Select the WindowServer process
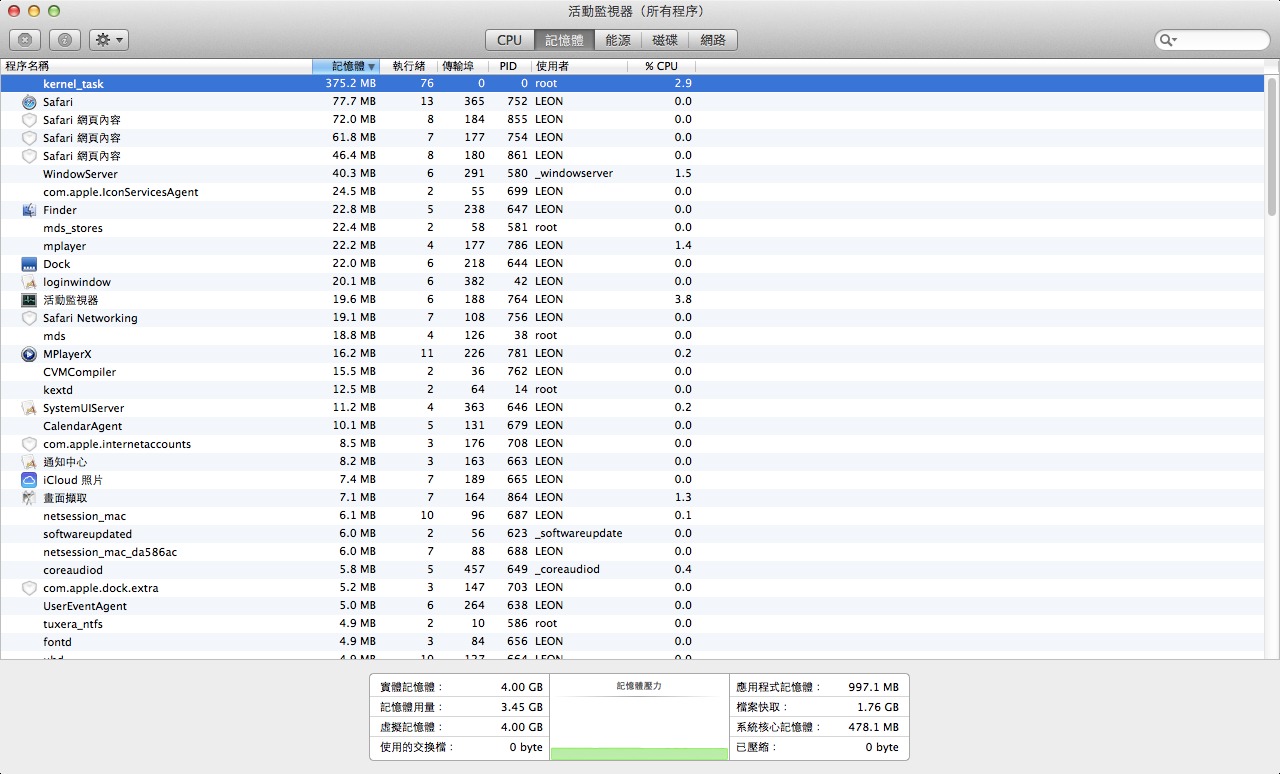Screen dimensions: 1280x774 [x=633, y=174]
